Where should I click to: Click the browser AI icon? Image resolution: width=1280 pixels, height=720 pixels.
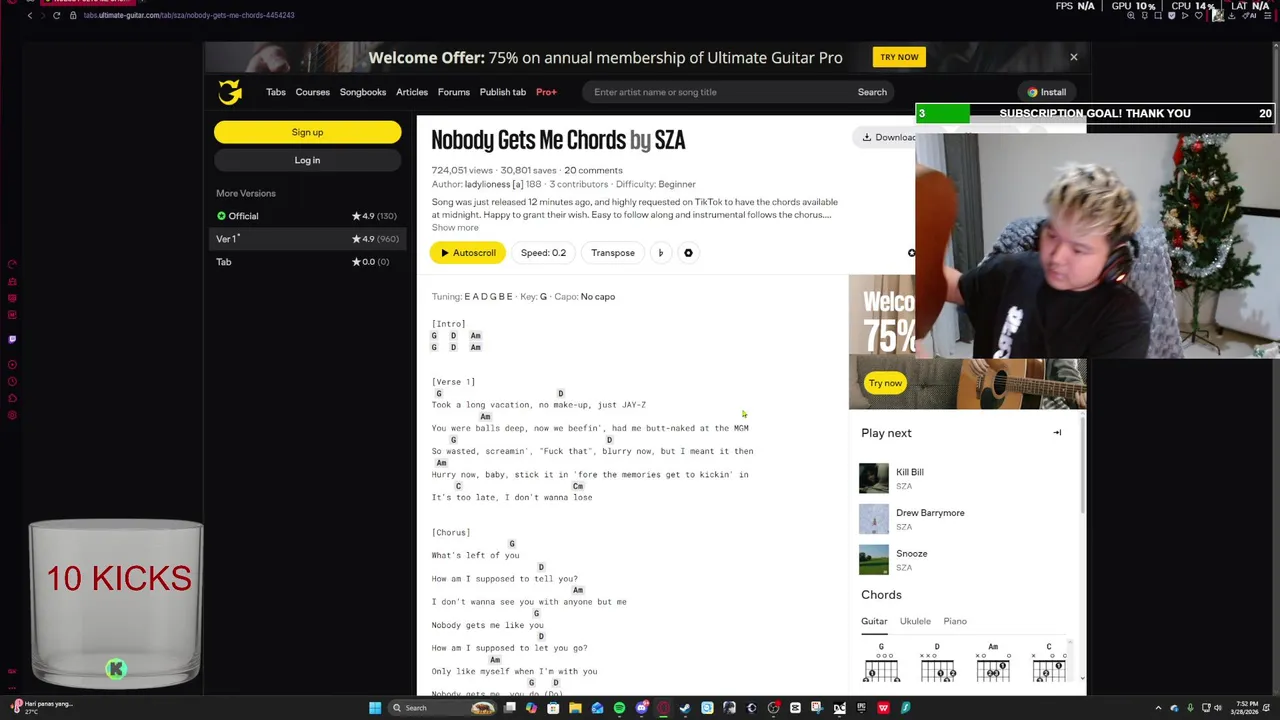[x=1249, y=15]
